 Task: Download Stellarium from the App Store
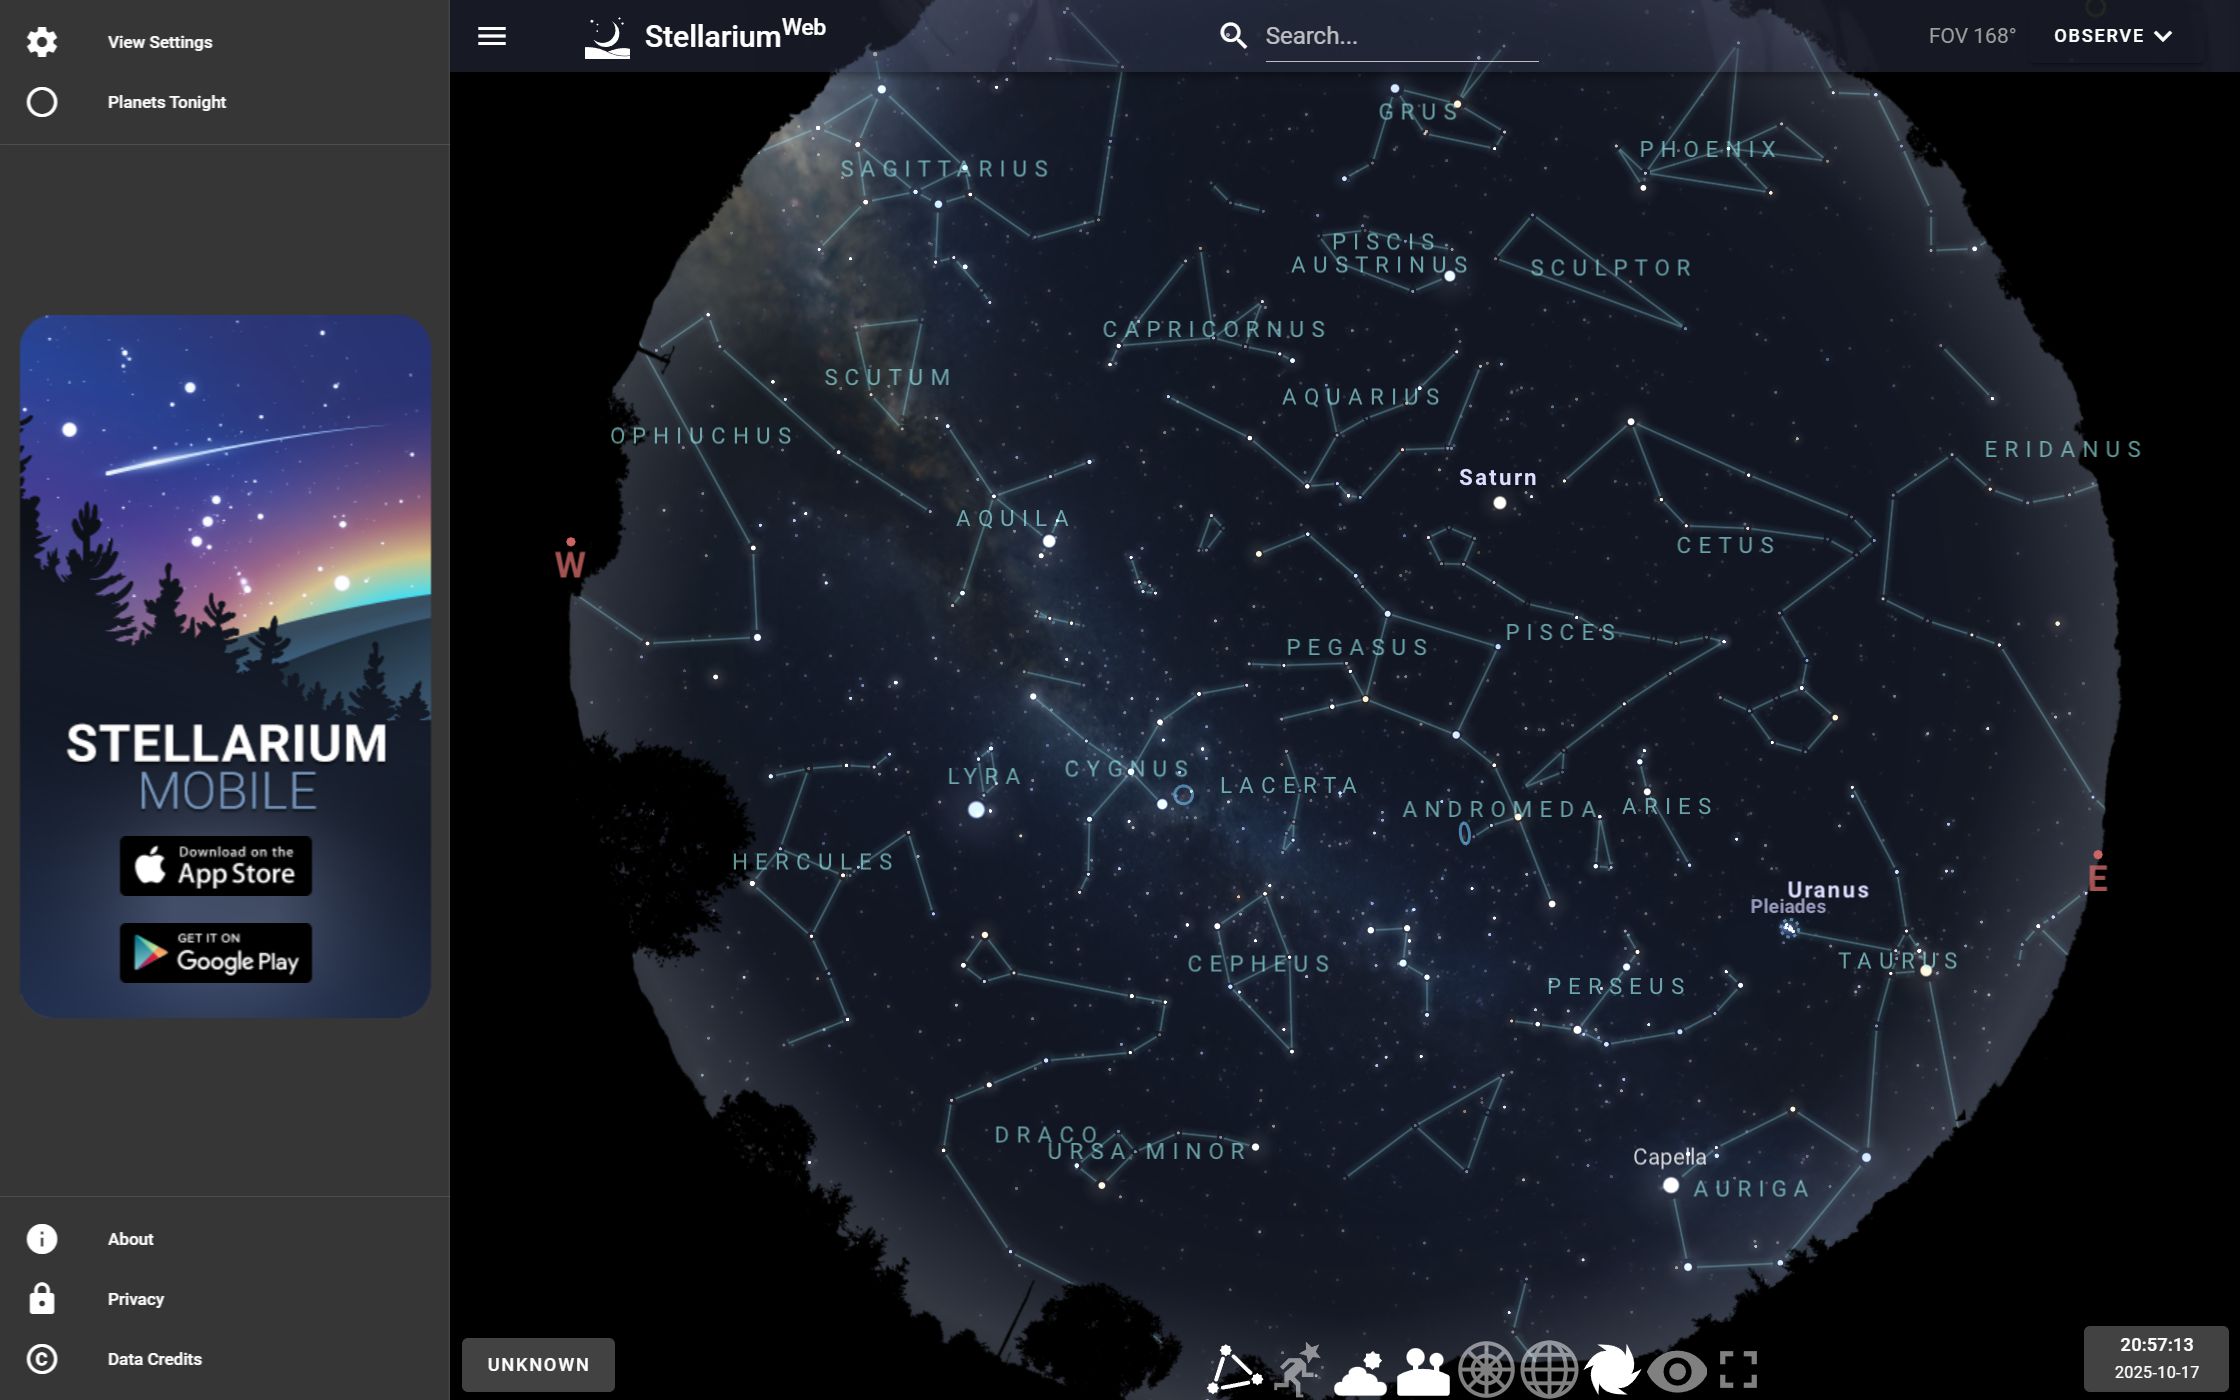coord(216,865)
